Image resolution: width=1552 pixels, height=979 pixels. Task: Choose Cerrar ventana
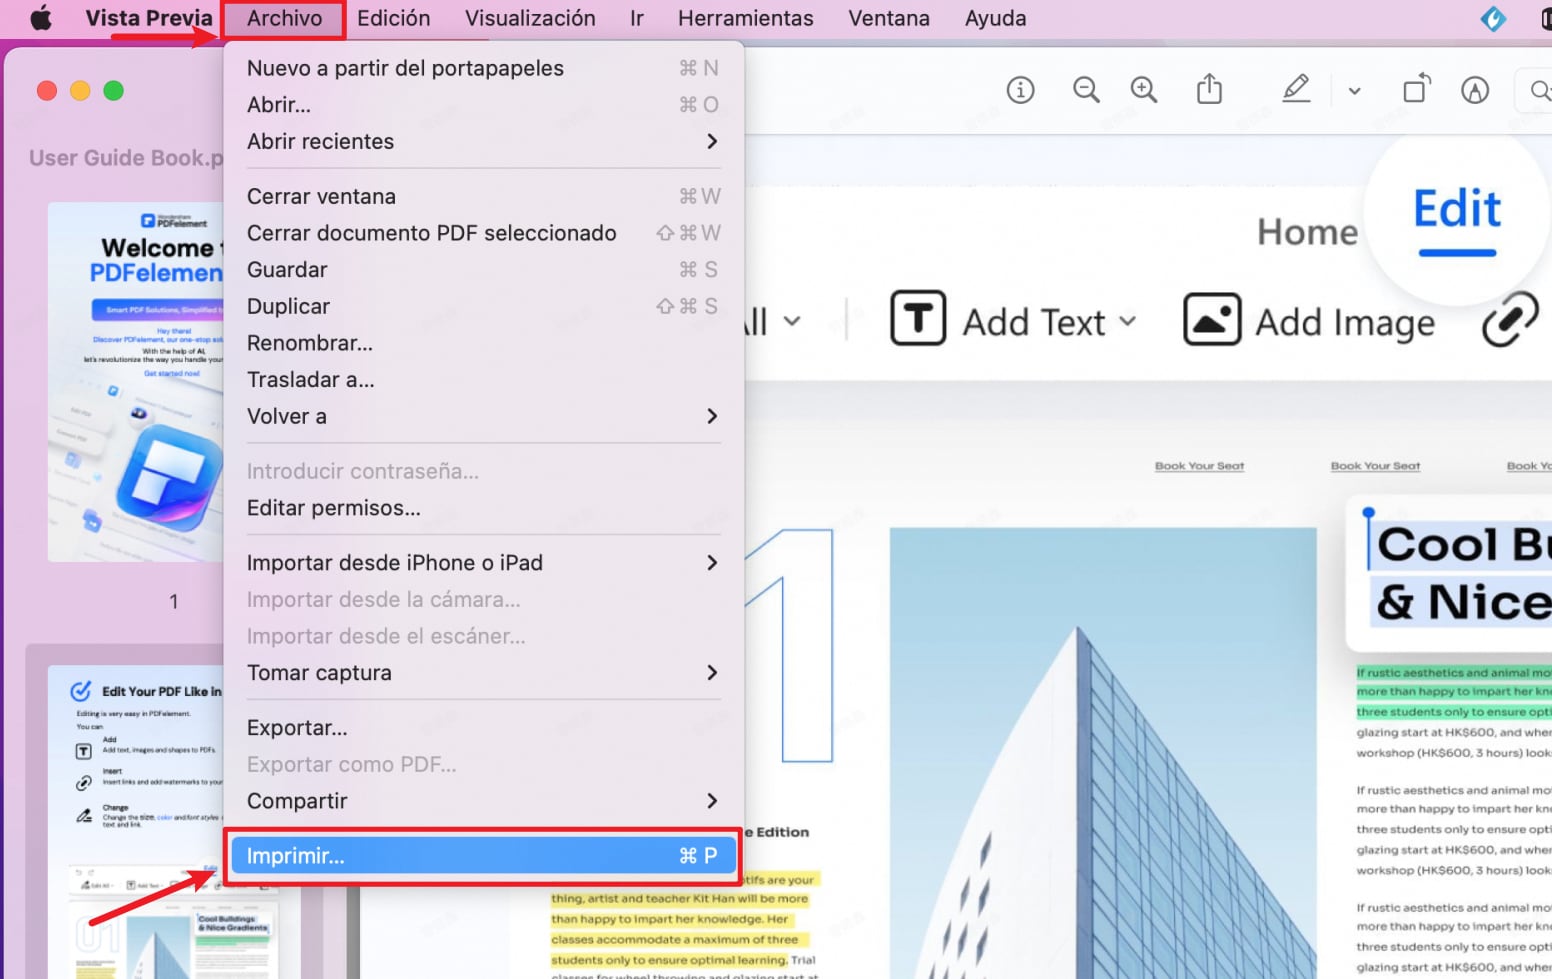[484, 196]
